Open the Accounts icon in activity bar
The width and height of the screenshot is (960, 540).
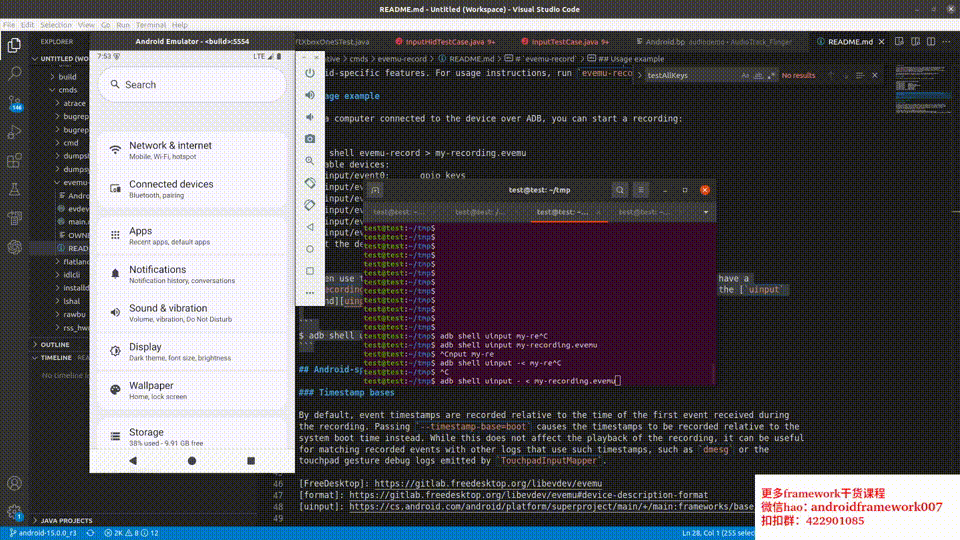pos(14,483)
